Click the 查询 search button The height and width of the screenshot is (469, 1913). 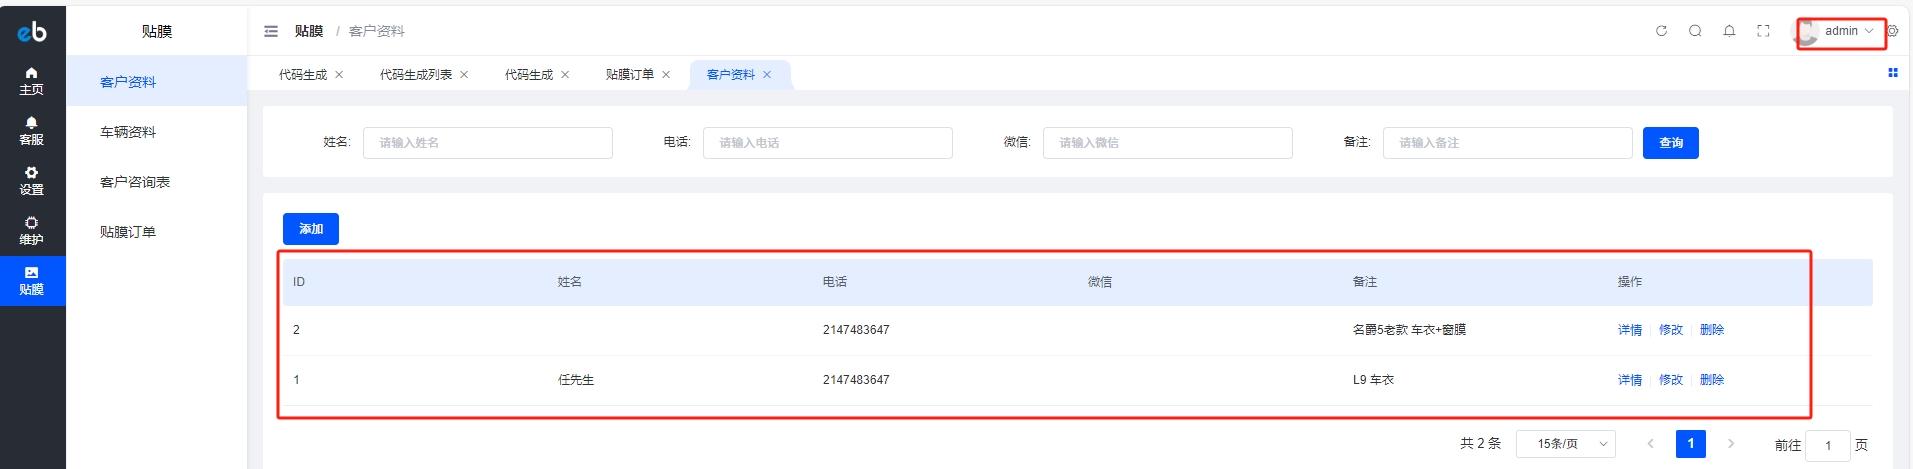pyautogui.click(x=1670, y=143)
